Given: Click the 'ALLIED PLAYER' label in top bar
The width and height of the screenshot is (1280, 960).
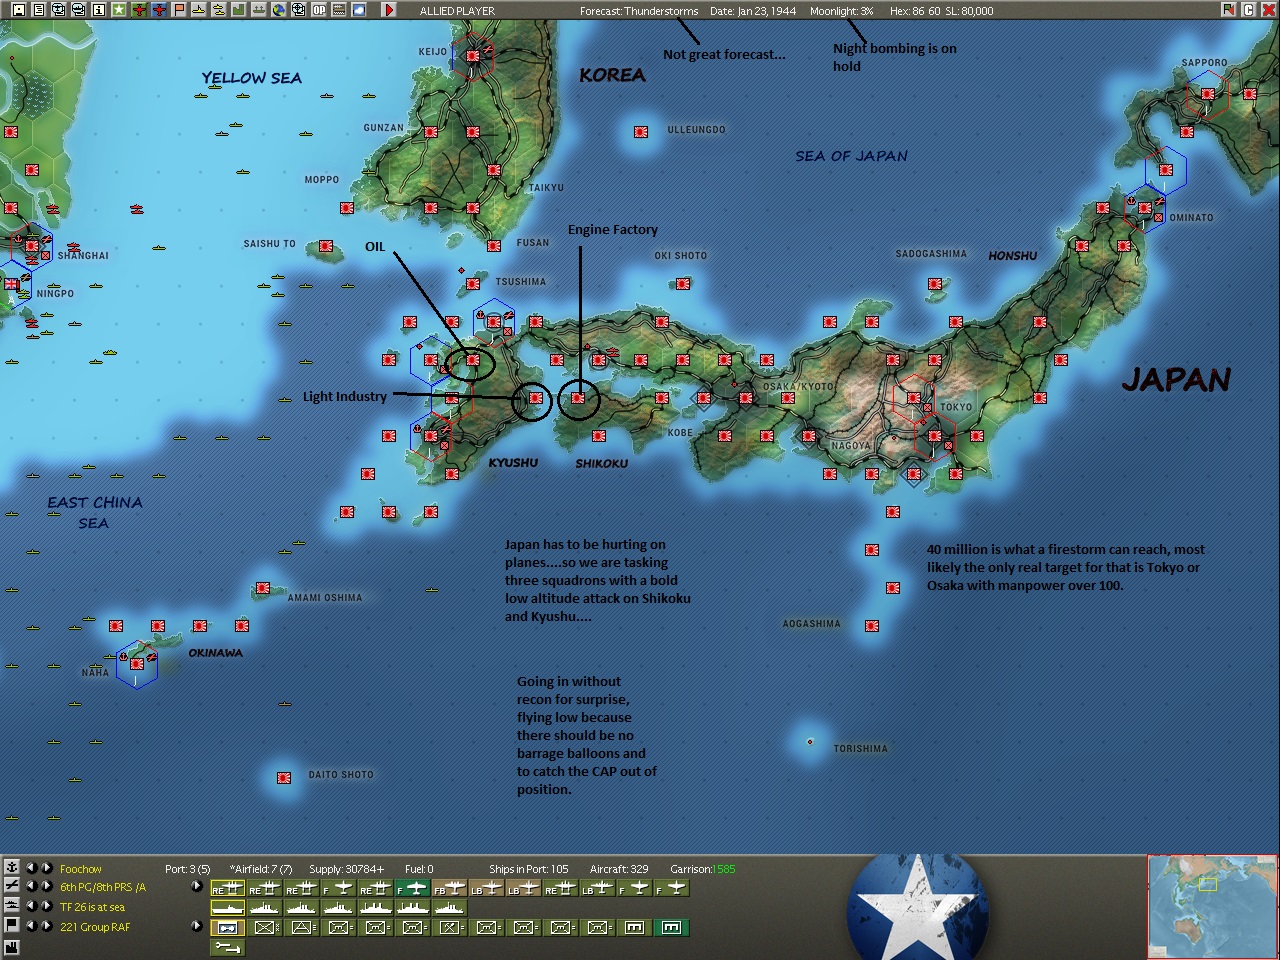Looking at the screenshot, I should pyautogui.click(x=457, y=11).
